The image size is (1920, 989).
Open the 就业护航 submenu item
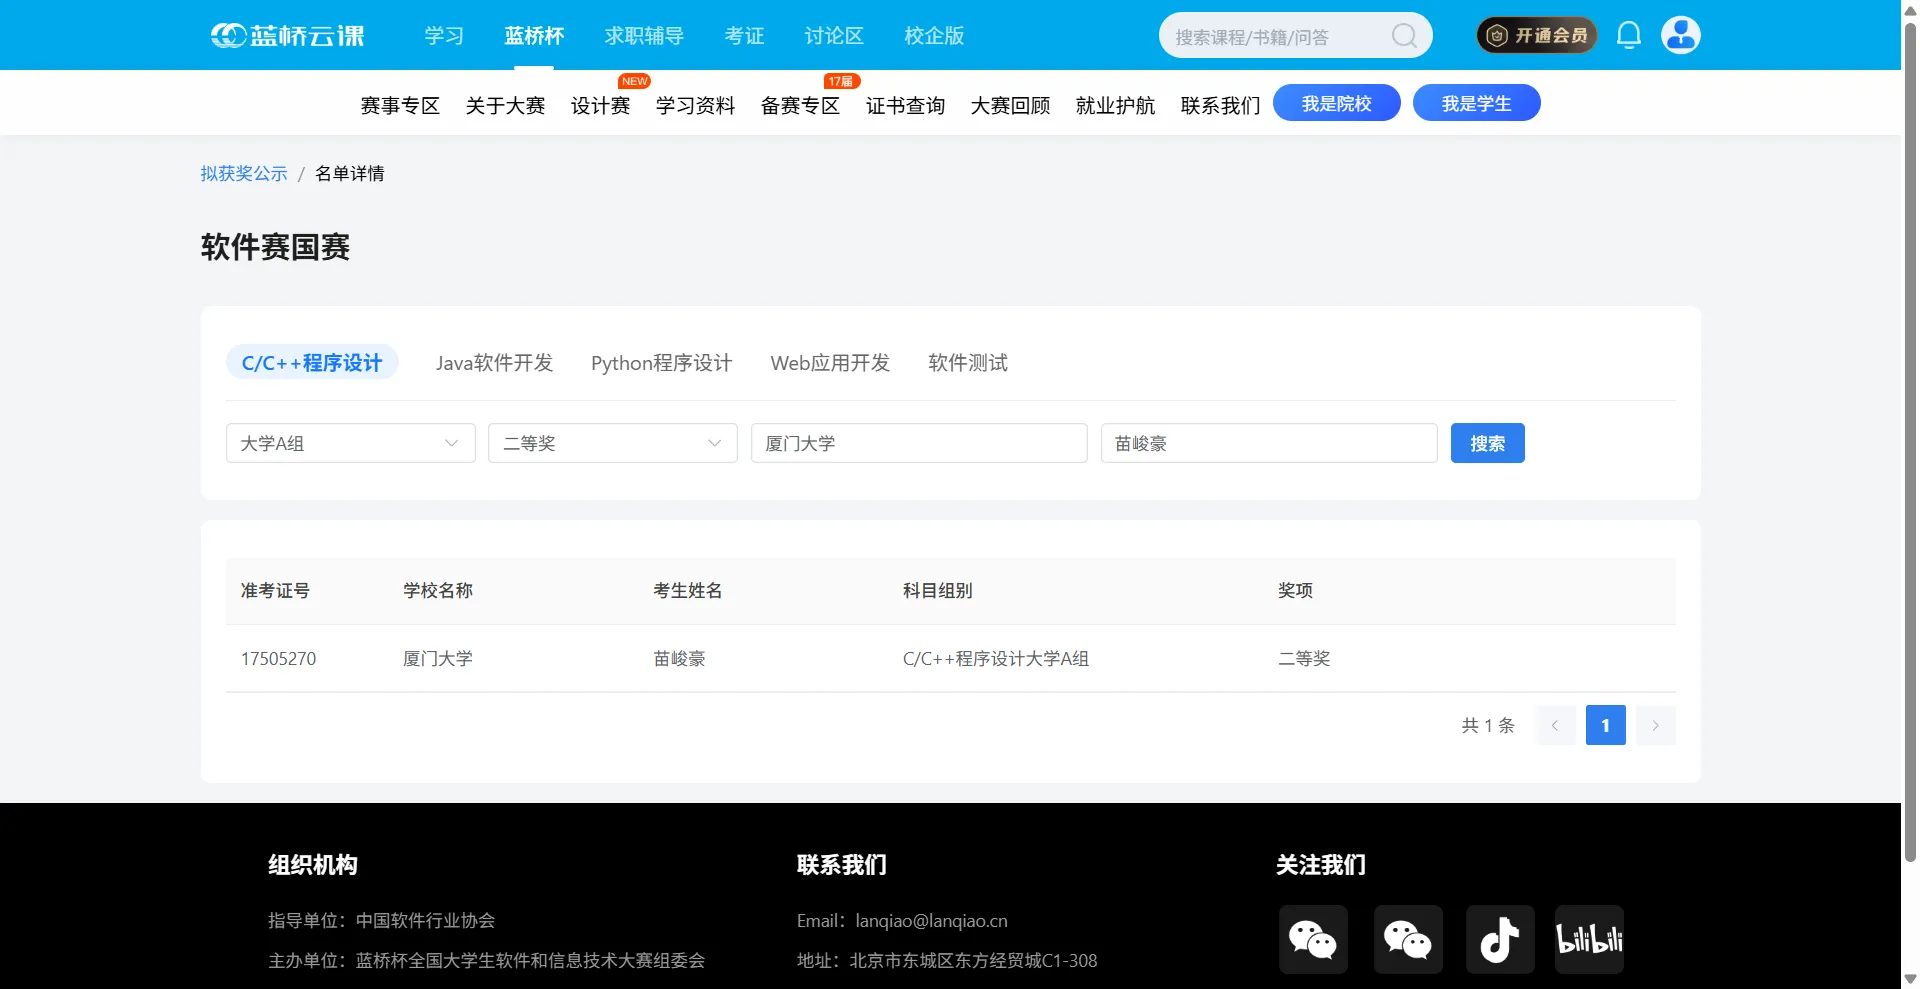click(1115, 105)
